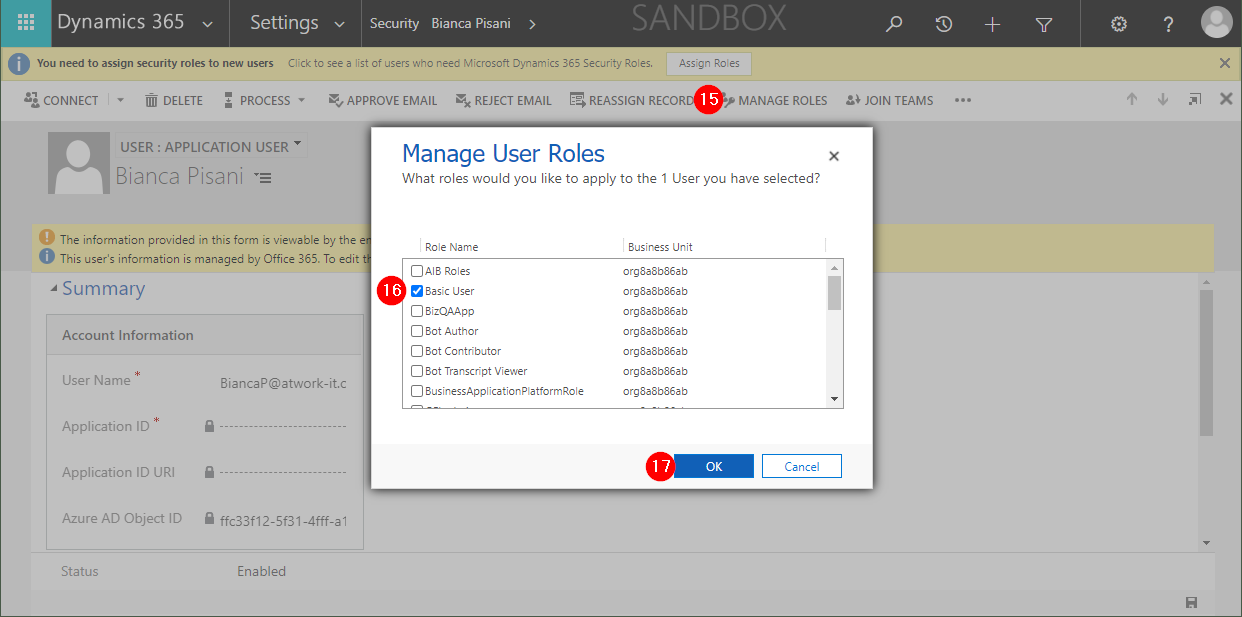Open the app launcher waffle icon
This screenshot has width=1242, height=617.
pos(26,23)
